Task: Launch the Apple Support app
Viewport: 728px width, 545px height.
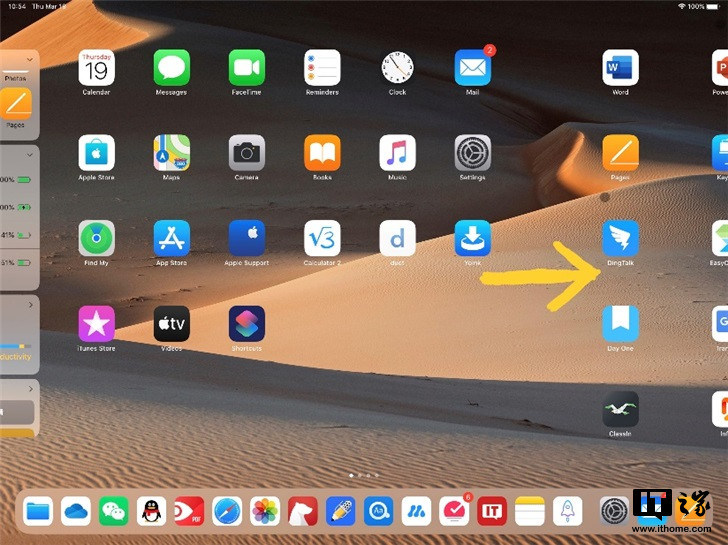Action: (247, 238)
